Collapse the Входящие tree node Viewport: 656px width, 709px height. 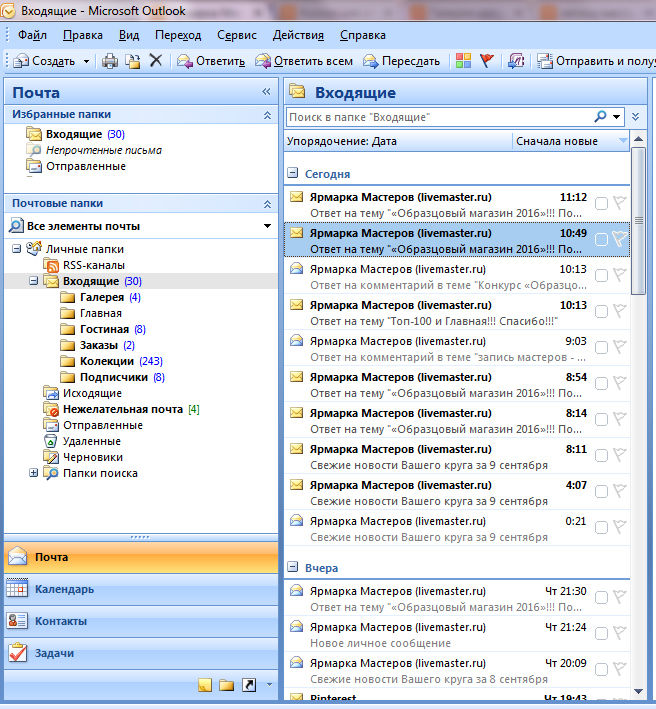(x=33, y=281)
